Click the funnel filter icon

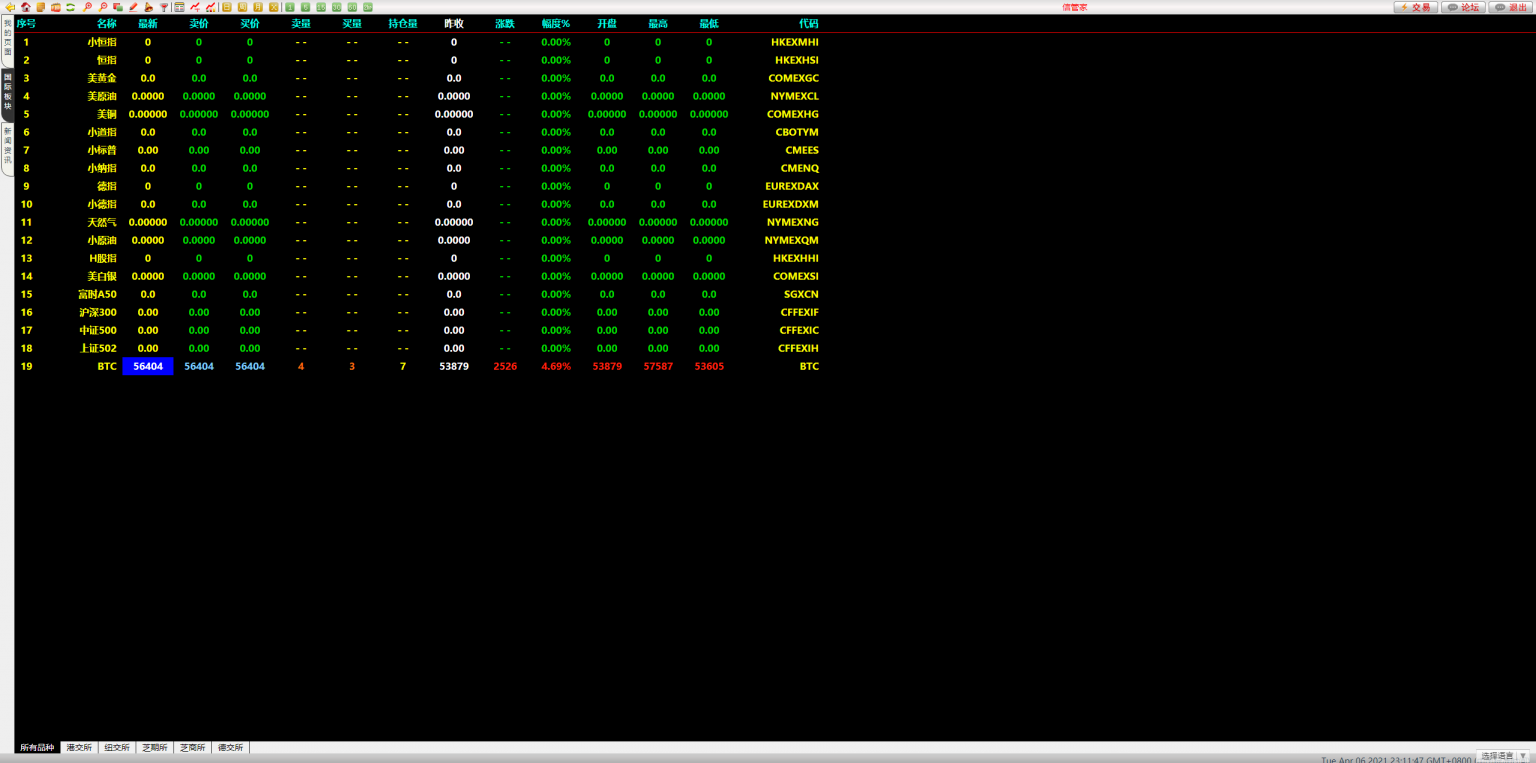pos(164,7)
